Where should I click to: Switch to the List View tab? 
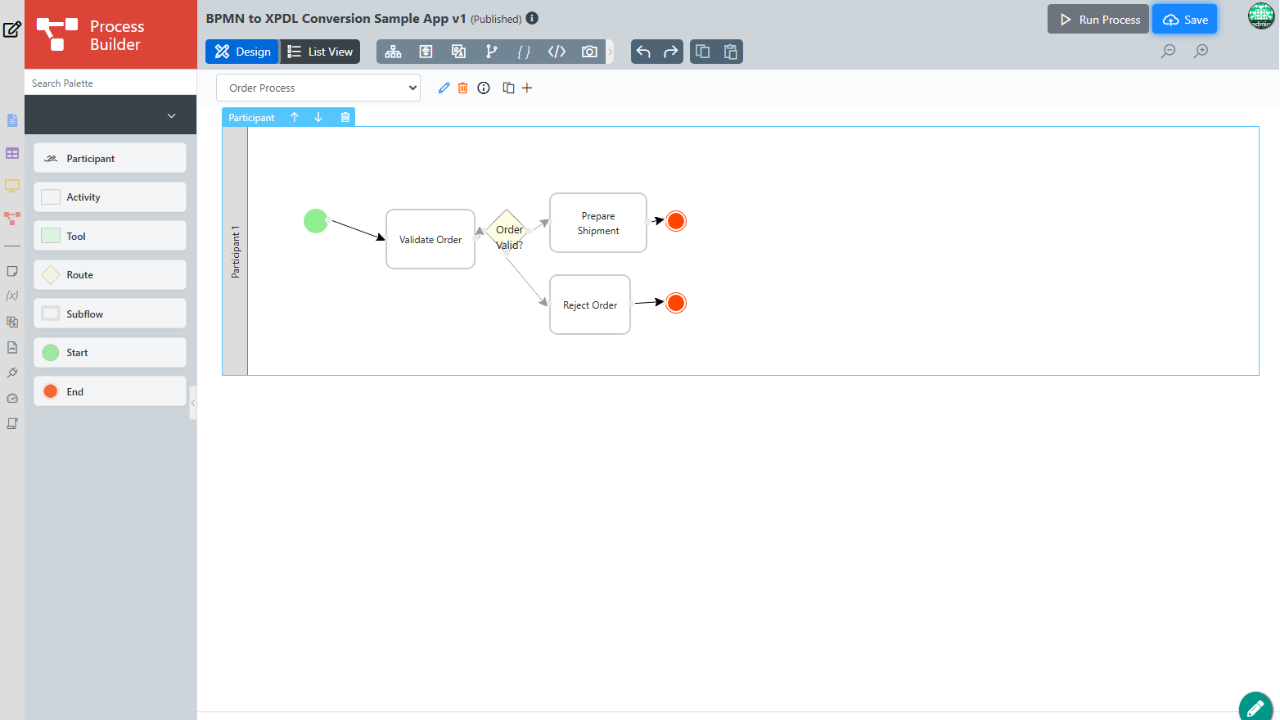320,52
